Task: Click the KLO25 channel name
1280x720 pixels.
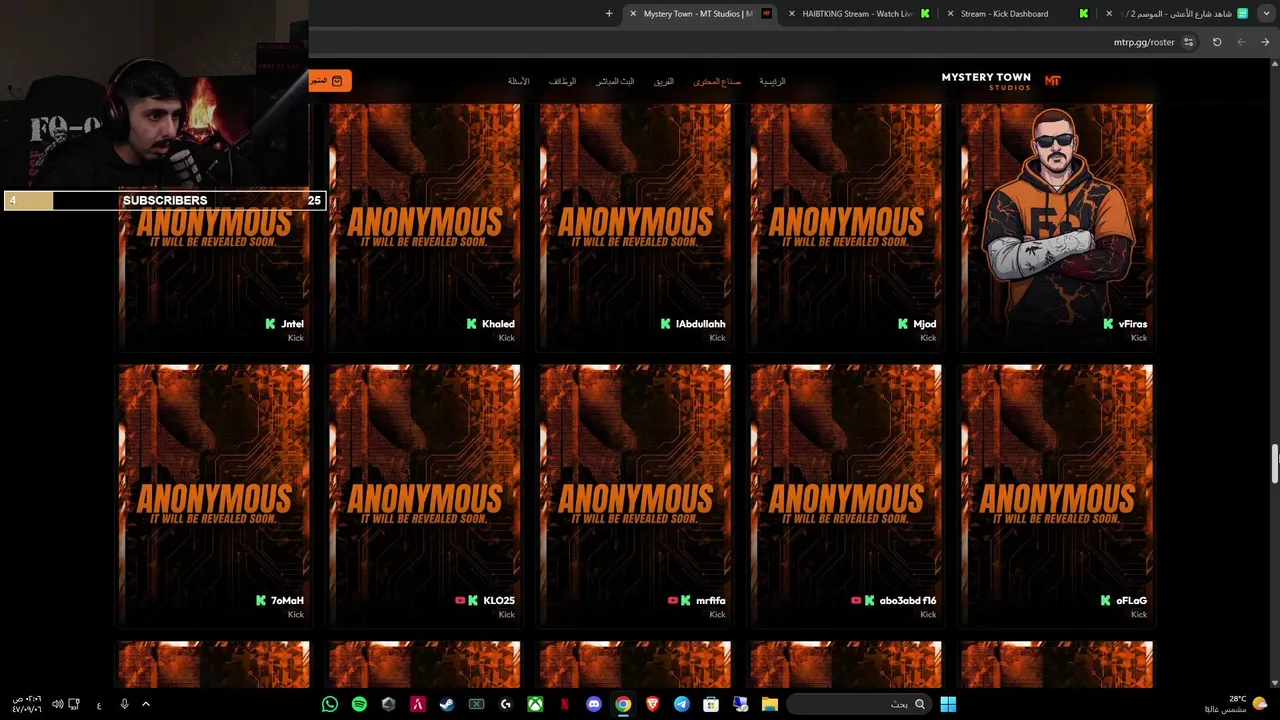Action: click(499, 601)
